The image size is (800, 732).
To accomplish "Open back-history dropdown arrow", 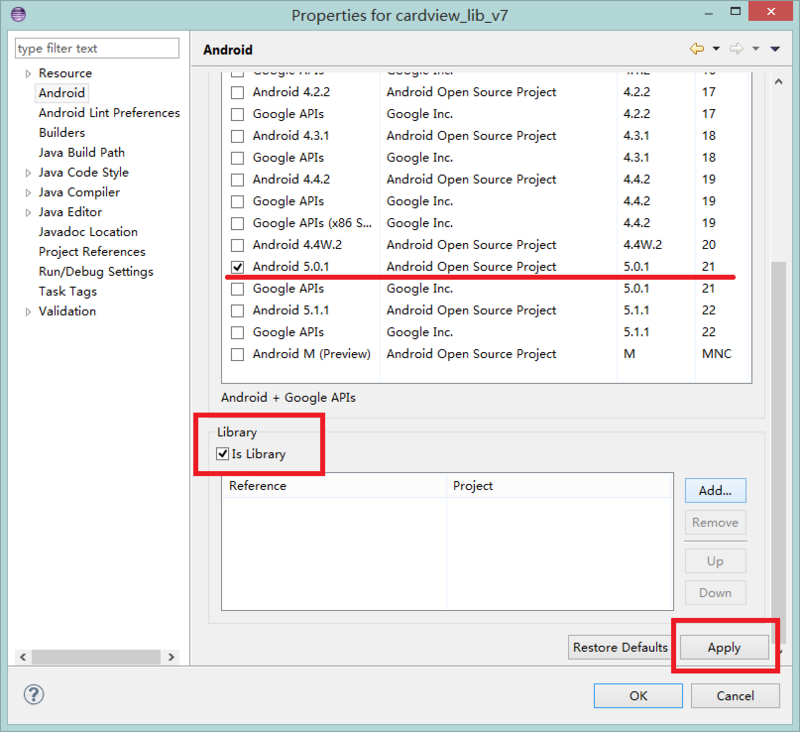I will click(x=716, y=49).
